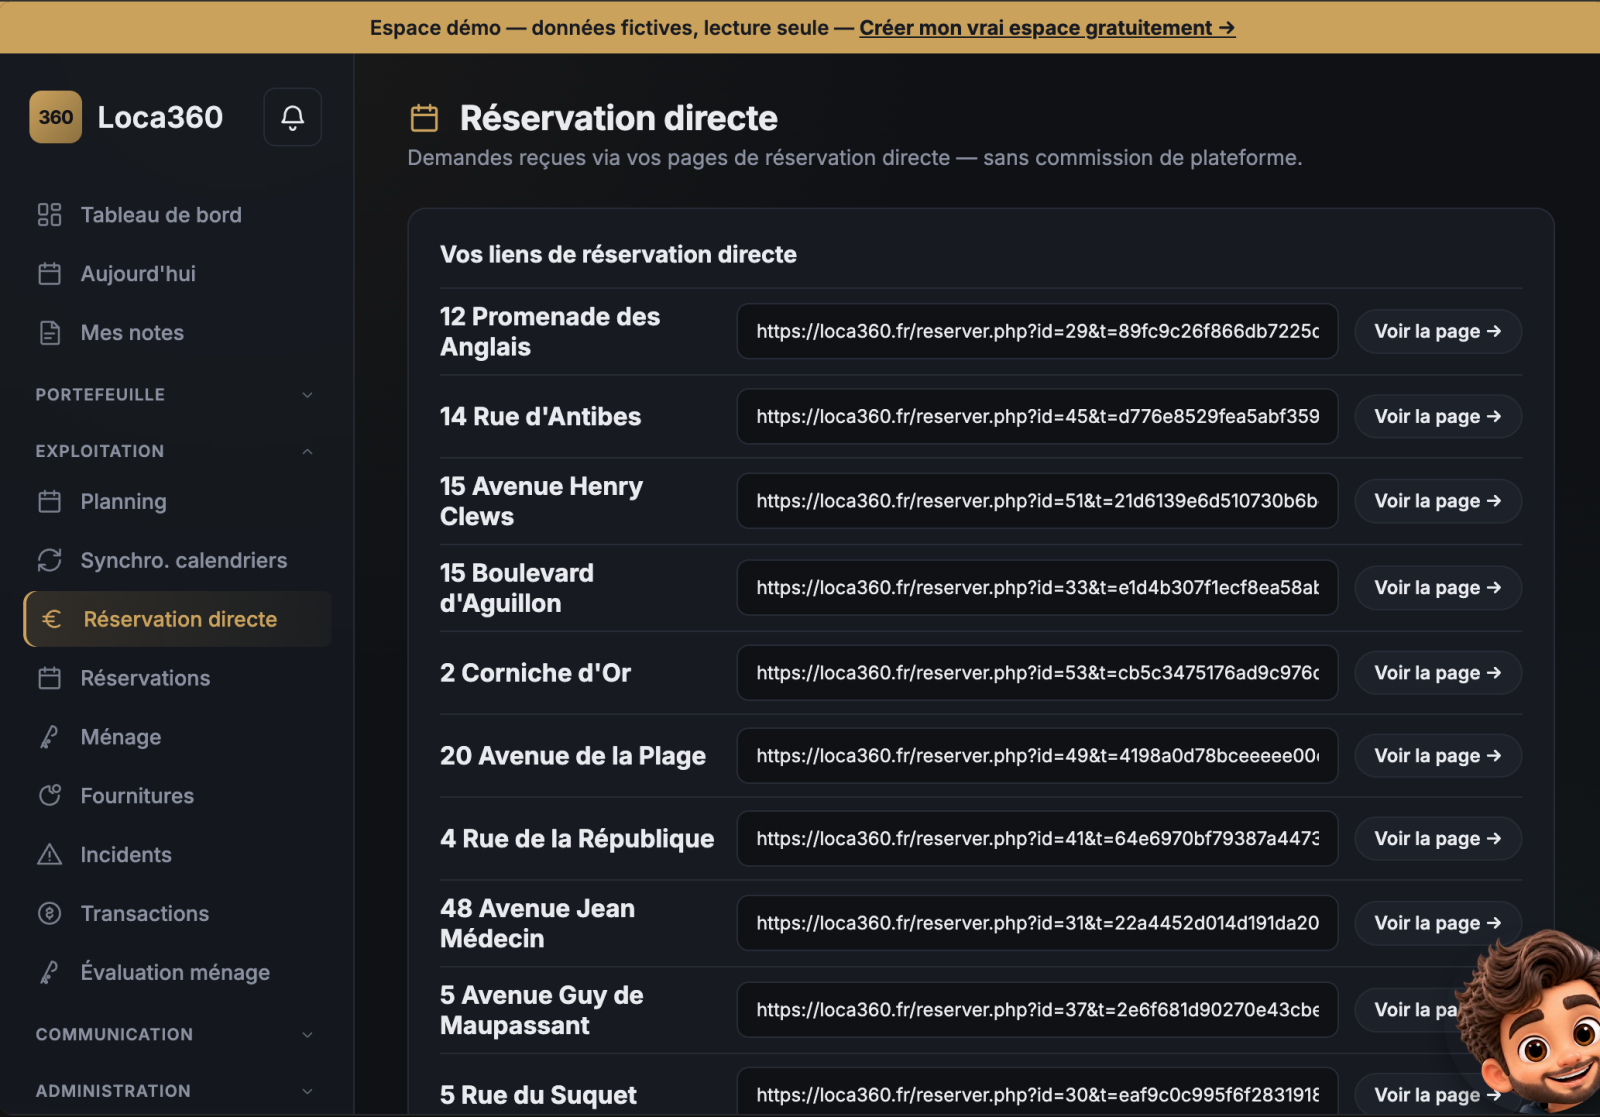Expand the ADMINISTRATION section
The width and height of the screenshot is (1600, 1117).
[x=177, y=1092]
